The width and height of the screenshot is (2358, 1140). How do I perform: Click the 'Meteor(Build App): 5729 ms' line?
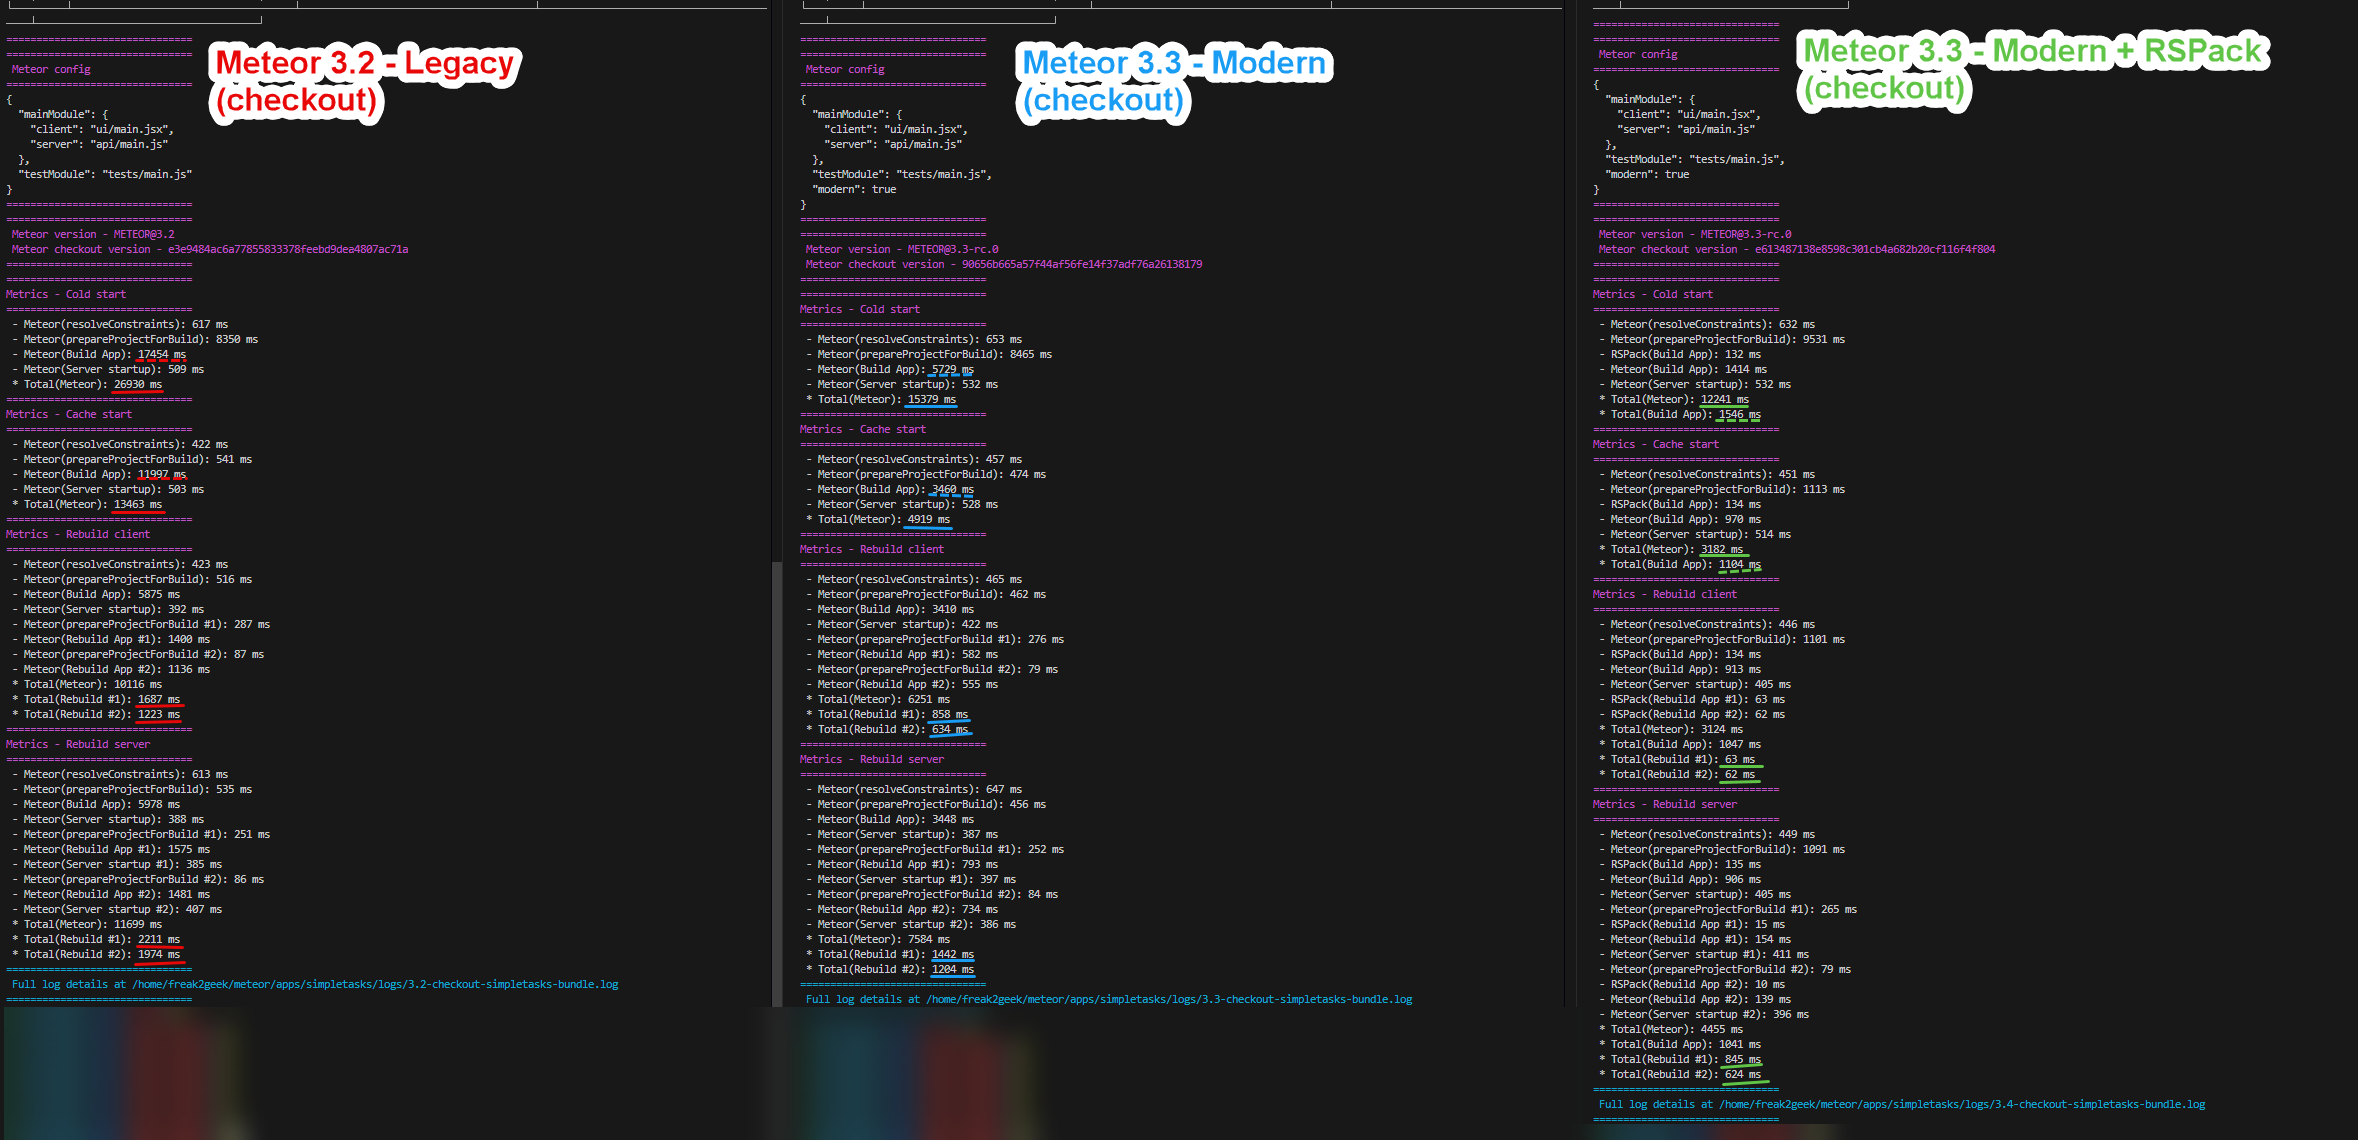890,369
